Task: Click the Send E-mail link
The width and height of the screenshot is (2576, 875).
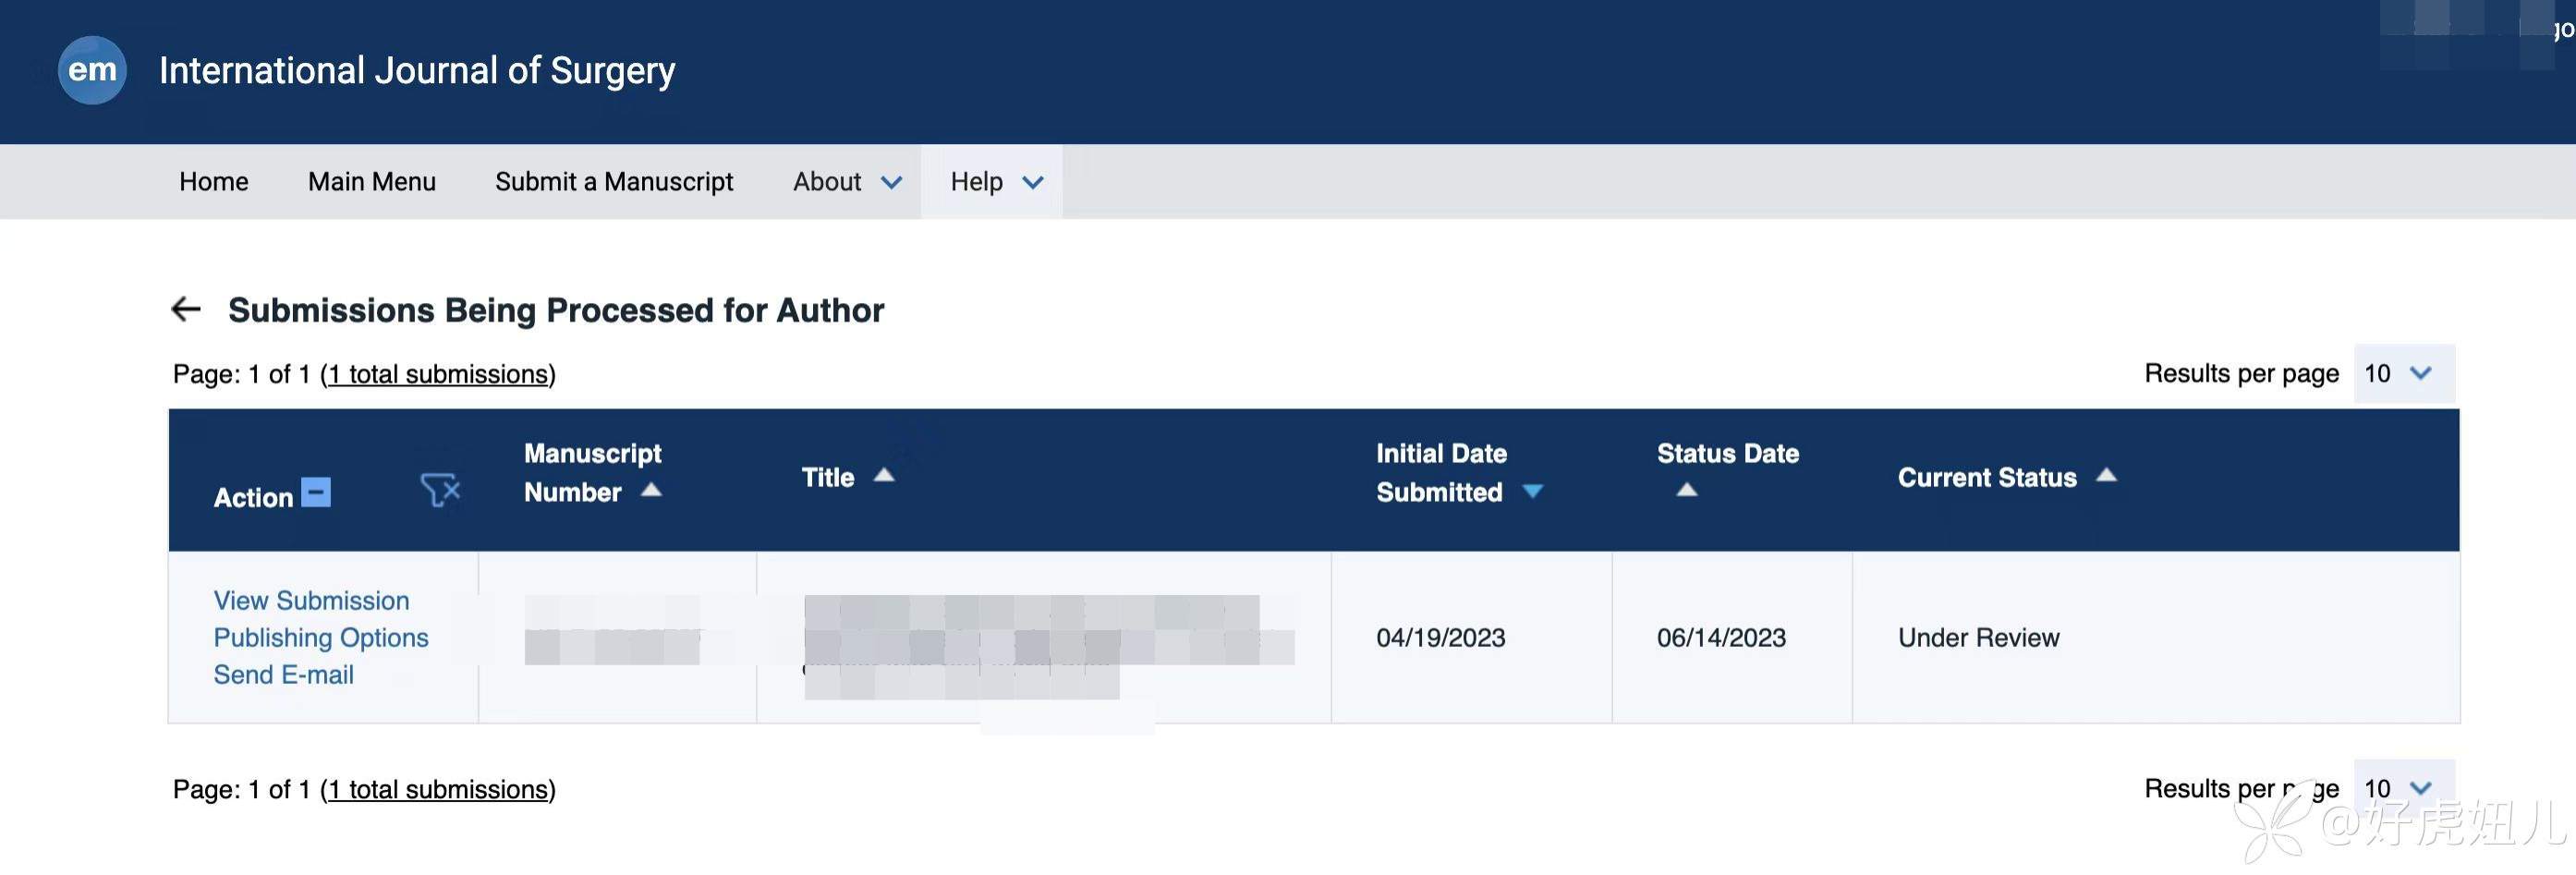Action: click(284, 674)
